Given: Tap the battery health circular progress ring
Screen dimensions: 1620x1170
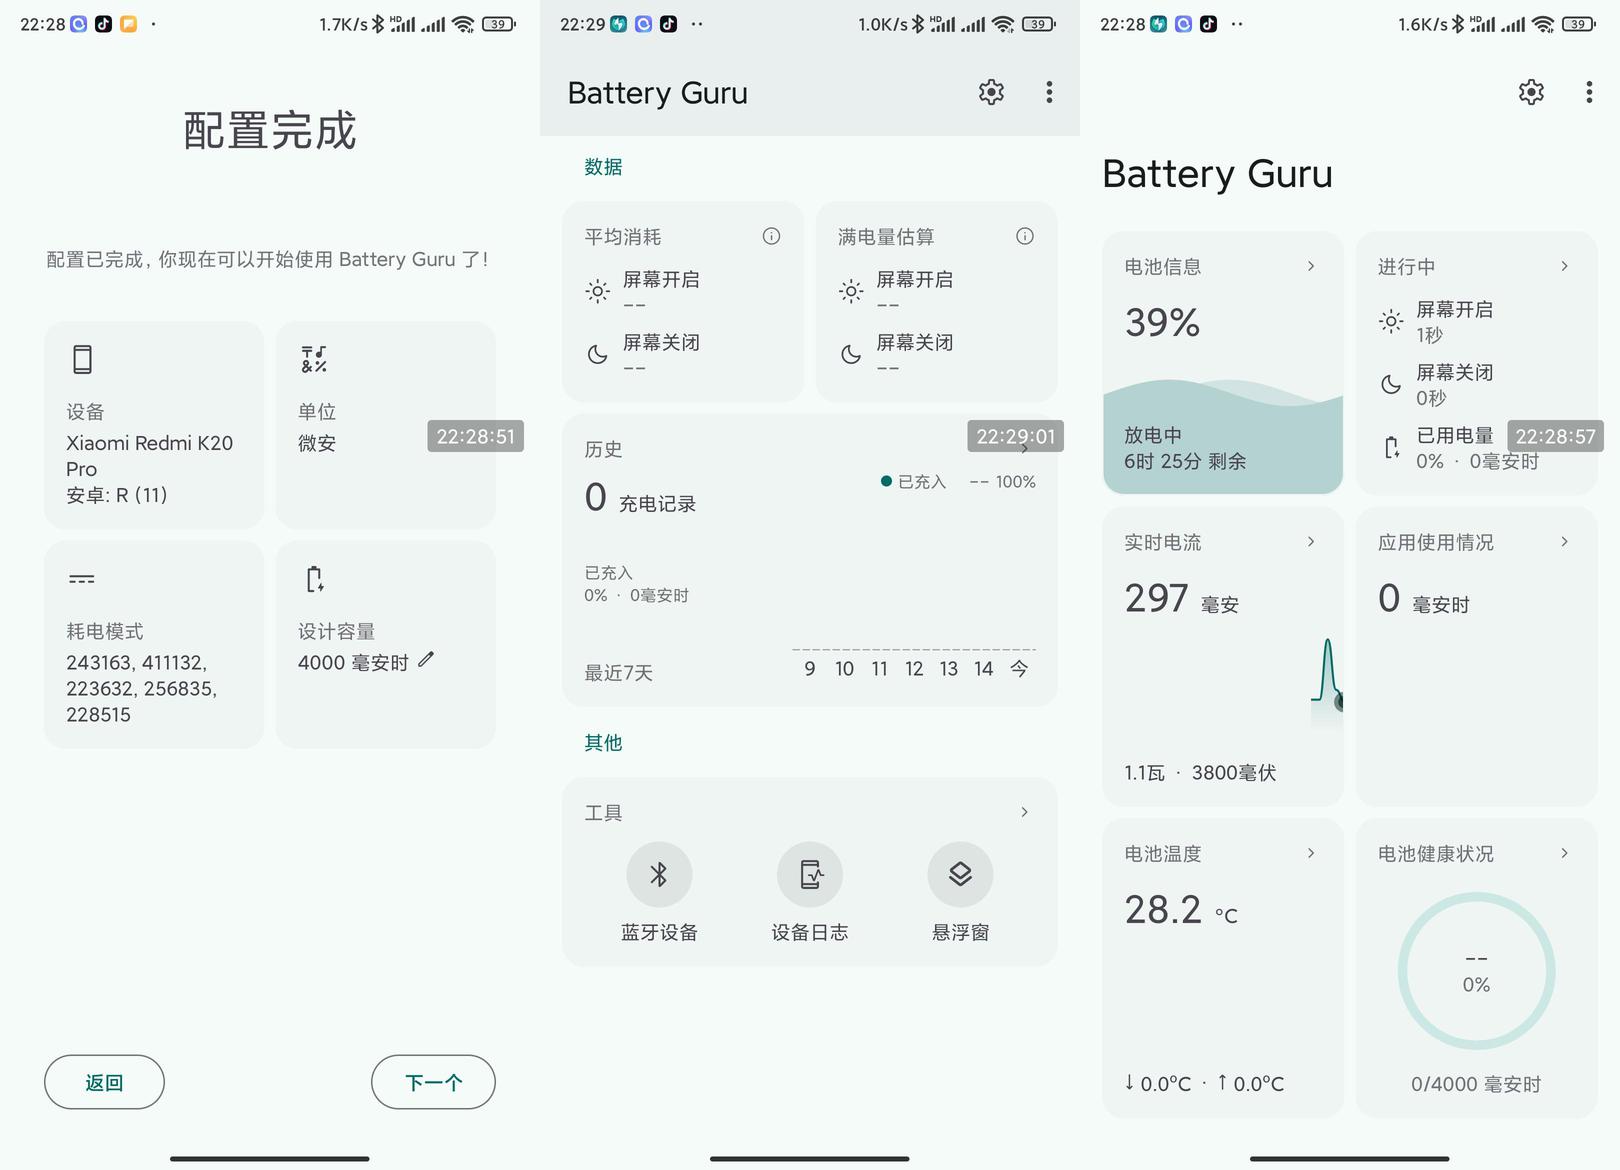Looking at the screenshot, I should pos(1476,971).
